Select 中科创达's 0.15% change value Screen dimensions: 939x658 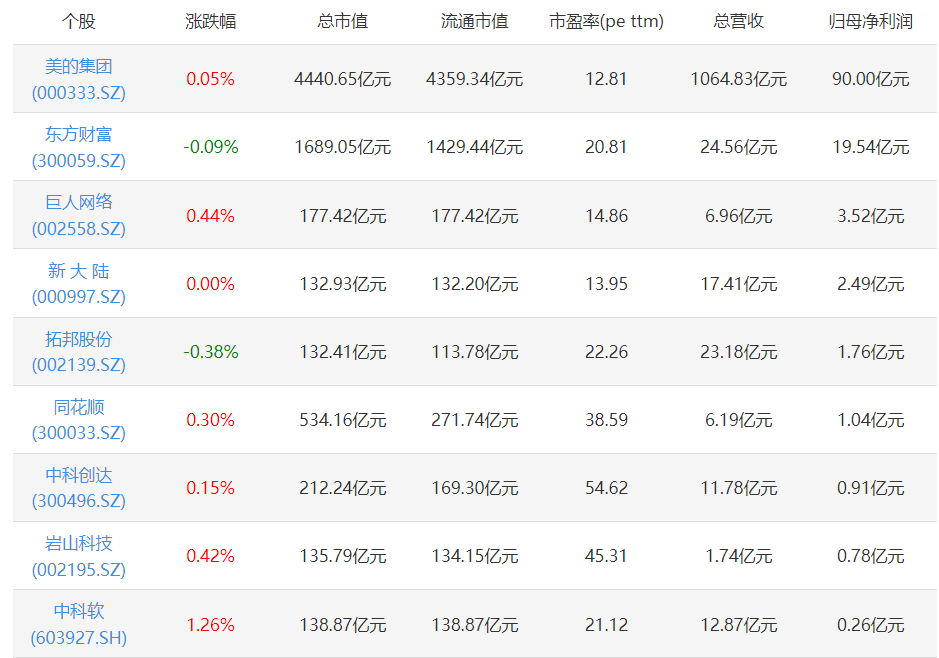click(210, 488)
